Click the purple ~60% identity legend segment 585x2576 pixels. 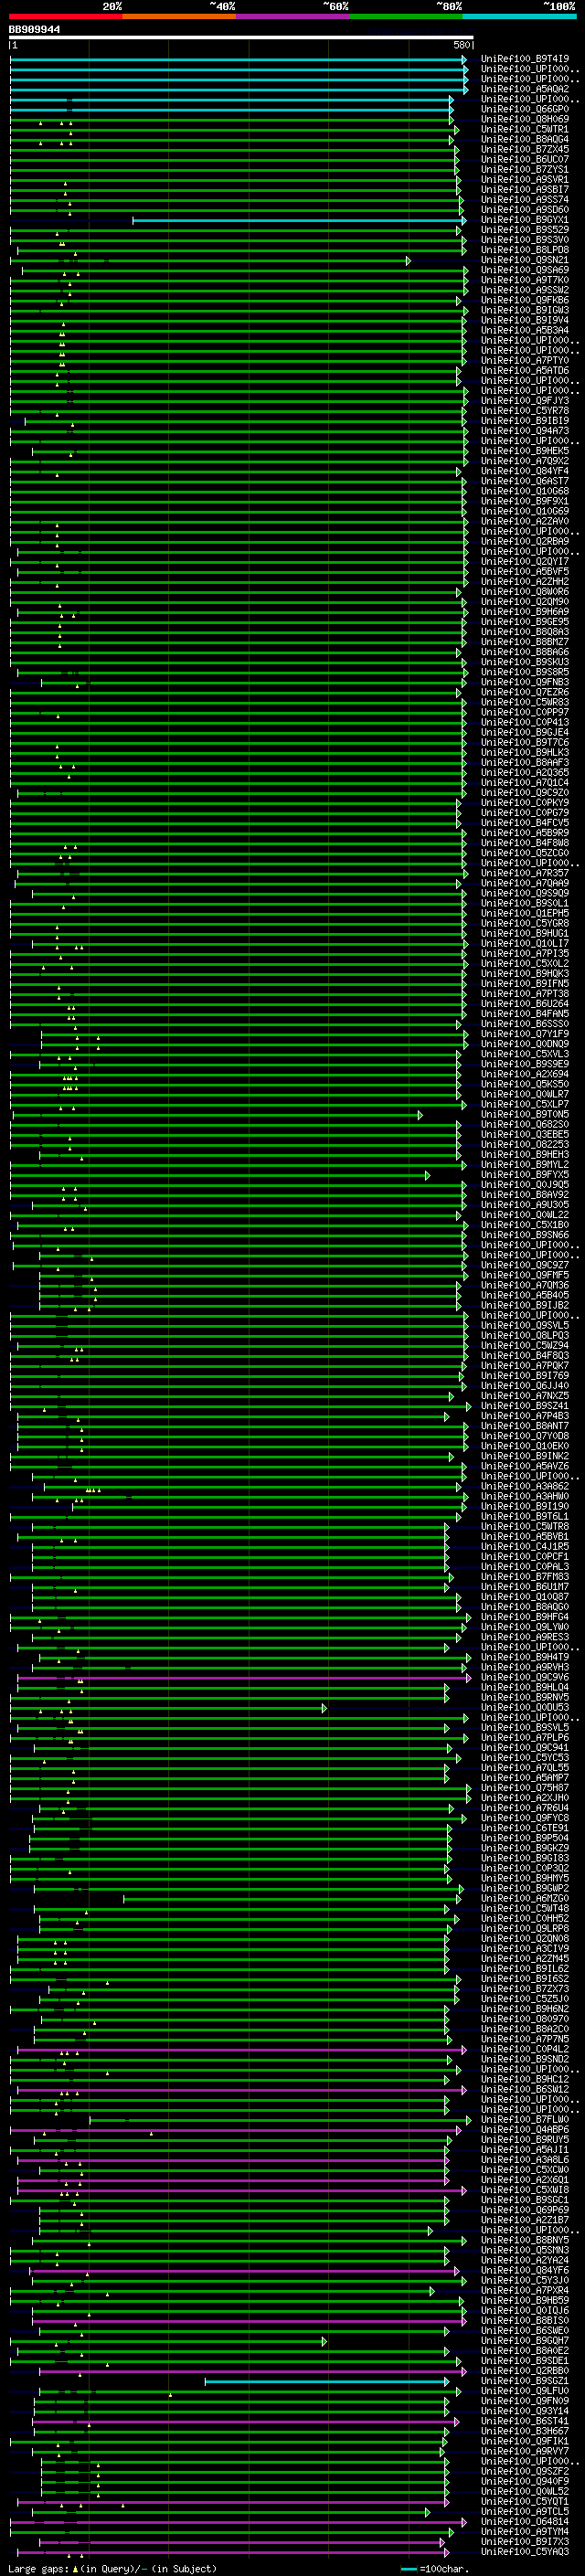coord(293,16)
